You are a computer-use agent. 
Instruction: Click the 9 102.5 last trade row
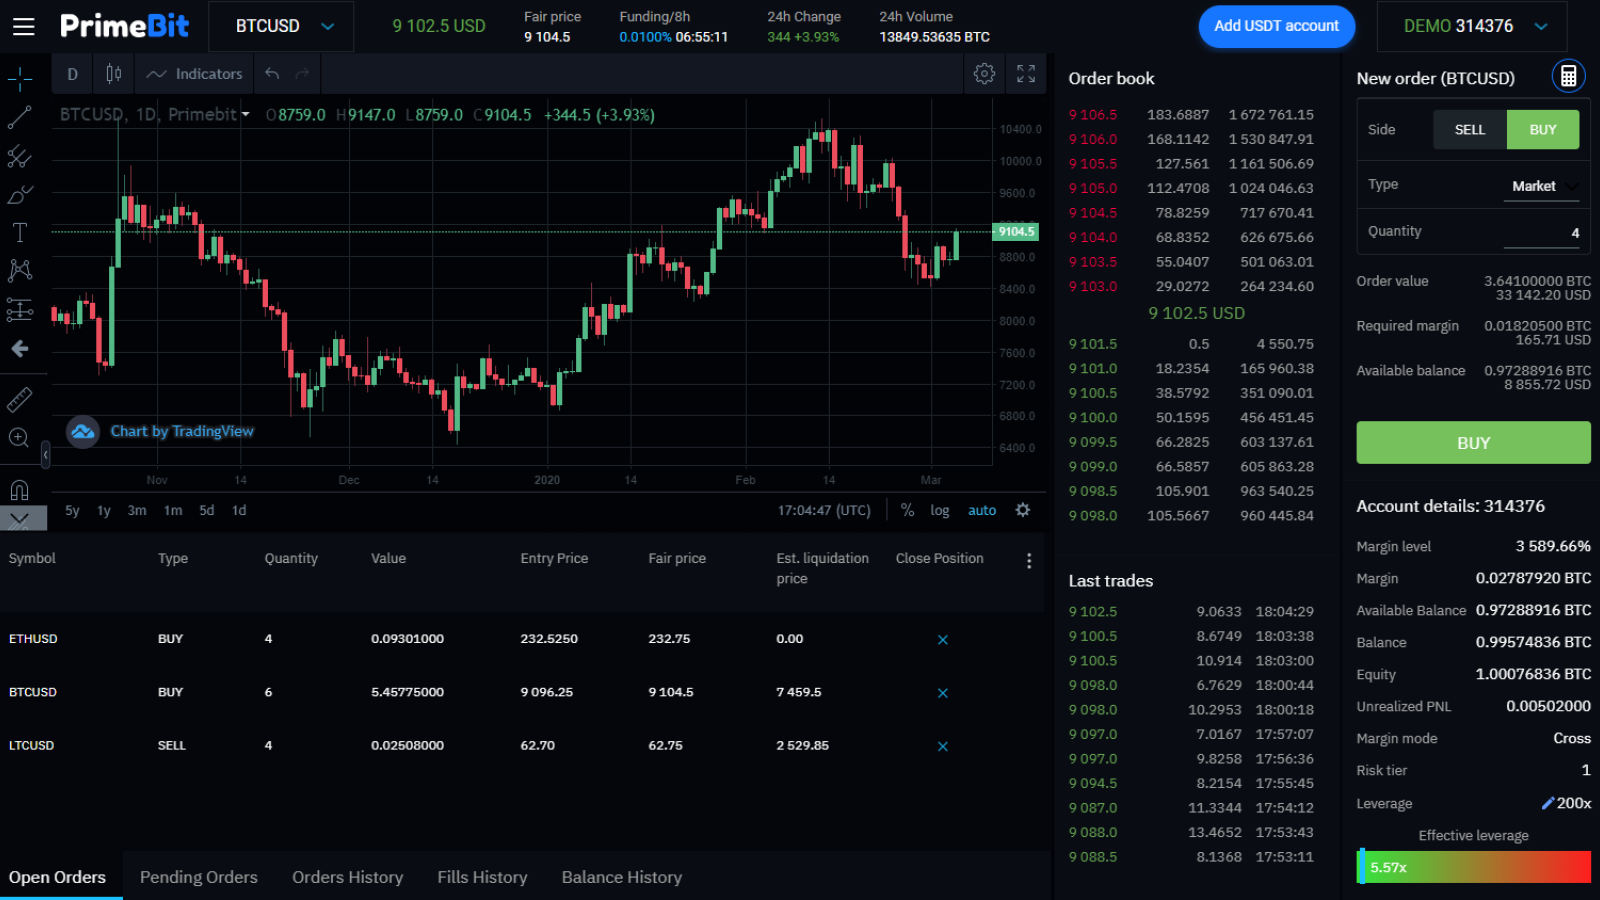pos(1191,612)
